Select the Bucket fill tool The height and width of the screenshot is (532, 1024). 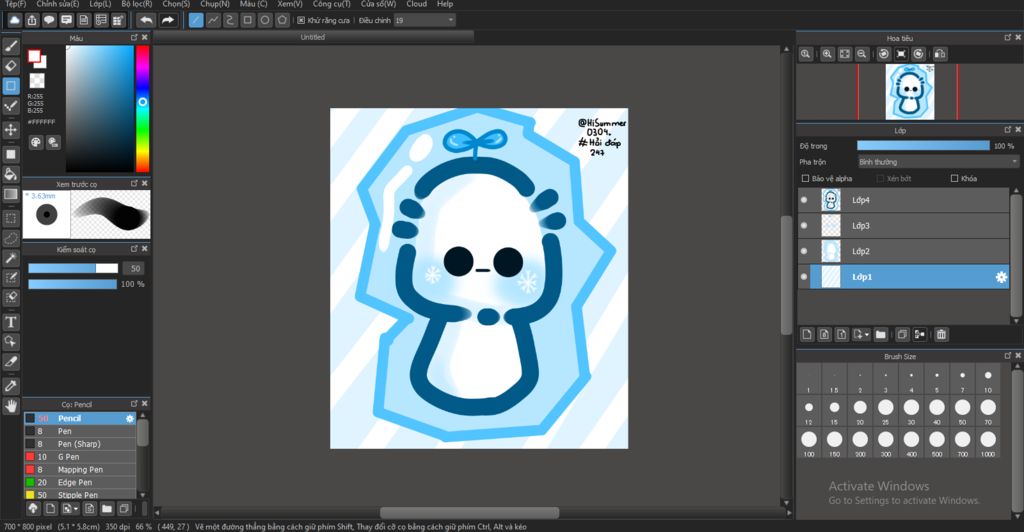pyautogui.click(x=10, y=174)
